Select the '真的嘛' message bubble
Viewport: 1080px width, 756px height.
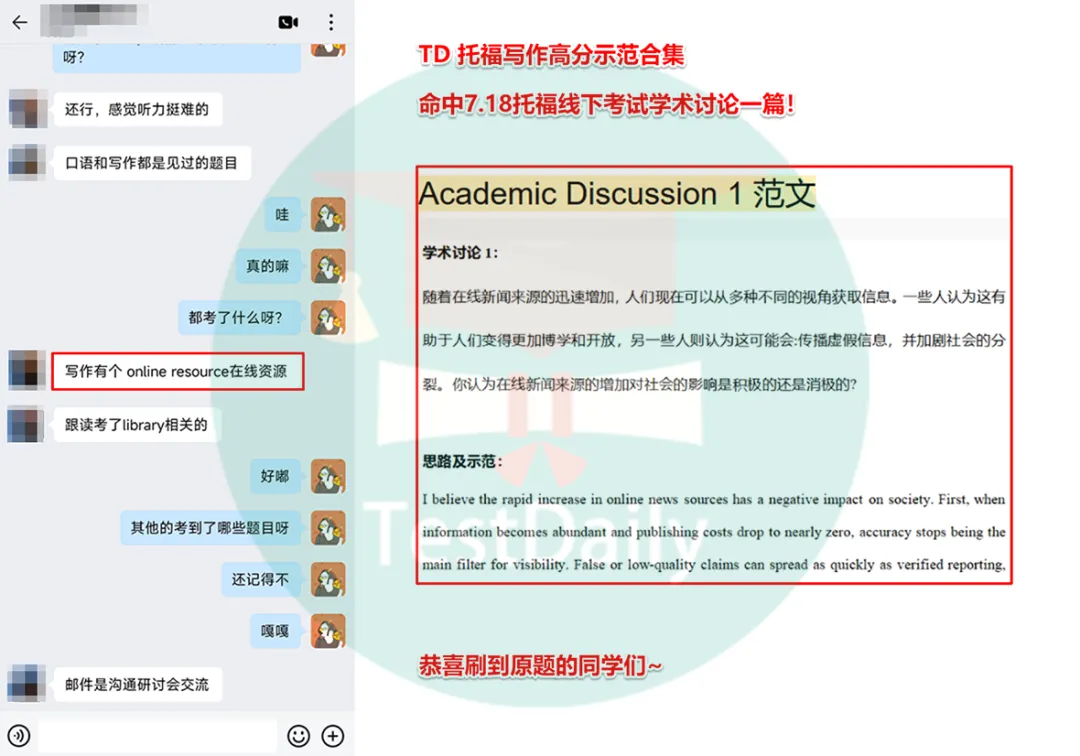pyautogui.click(x=268, y=266)
